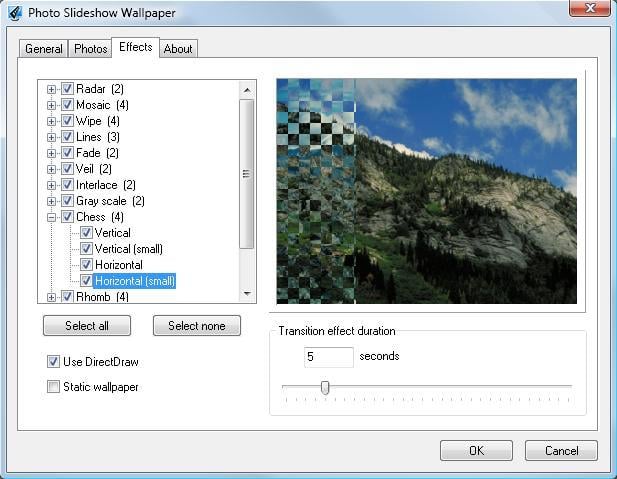The image size is (617, 479).
Task: Click the transition duration slider thumb
Action: (x=324, y=387)
